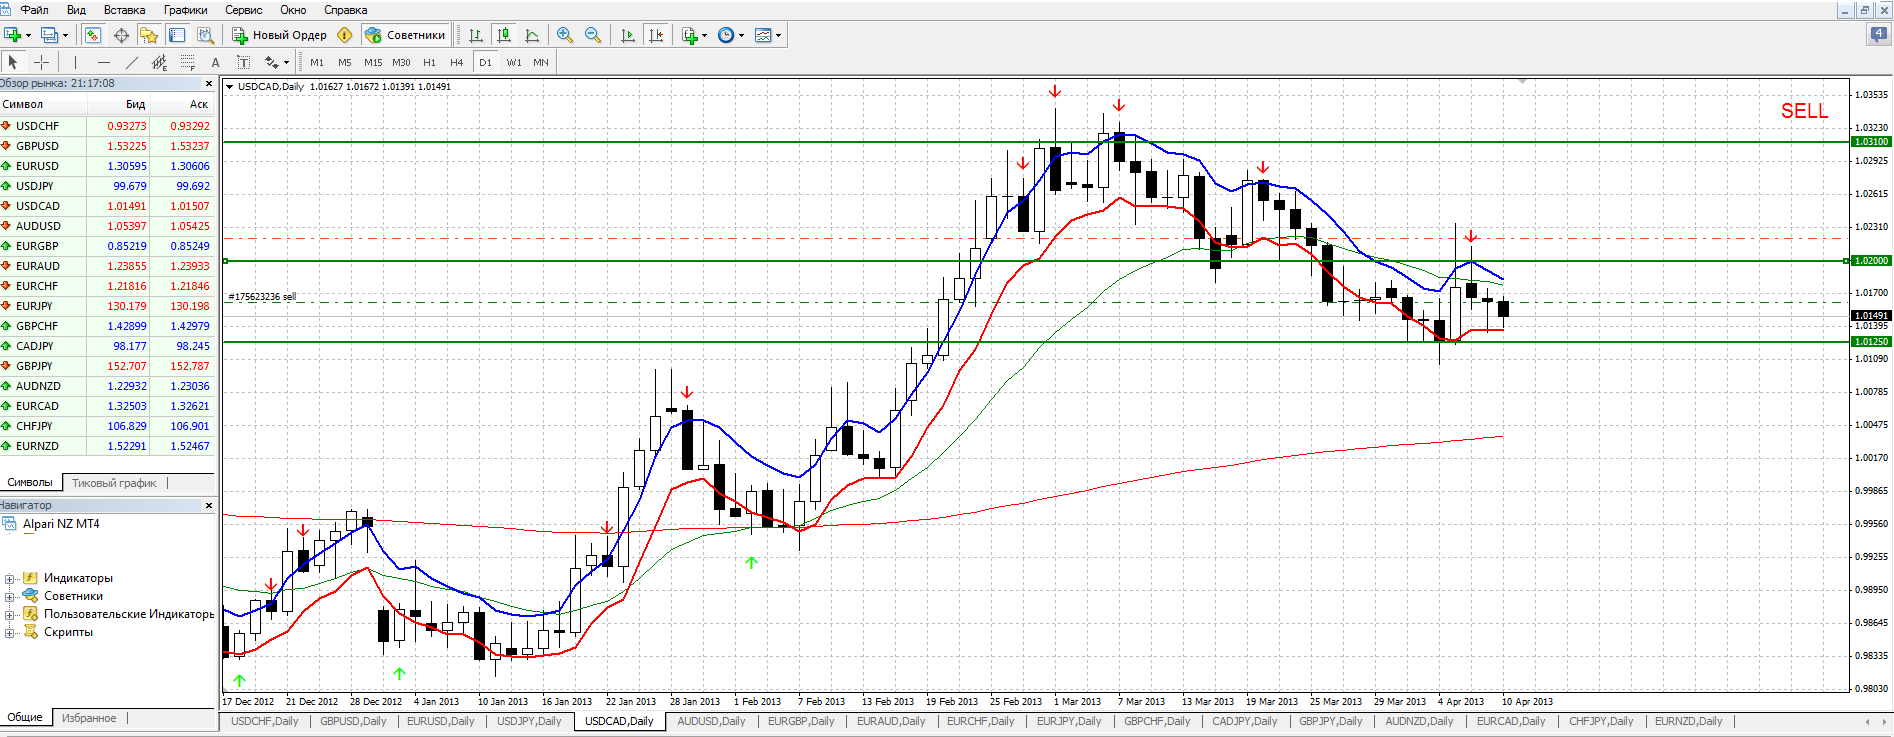This screenshot has width=1894, height=737.
Task: Toggle Chart Shift button
Action: click(x=656, y=35)
